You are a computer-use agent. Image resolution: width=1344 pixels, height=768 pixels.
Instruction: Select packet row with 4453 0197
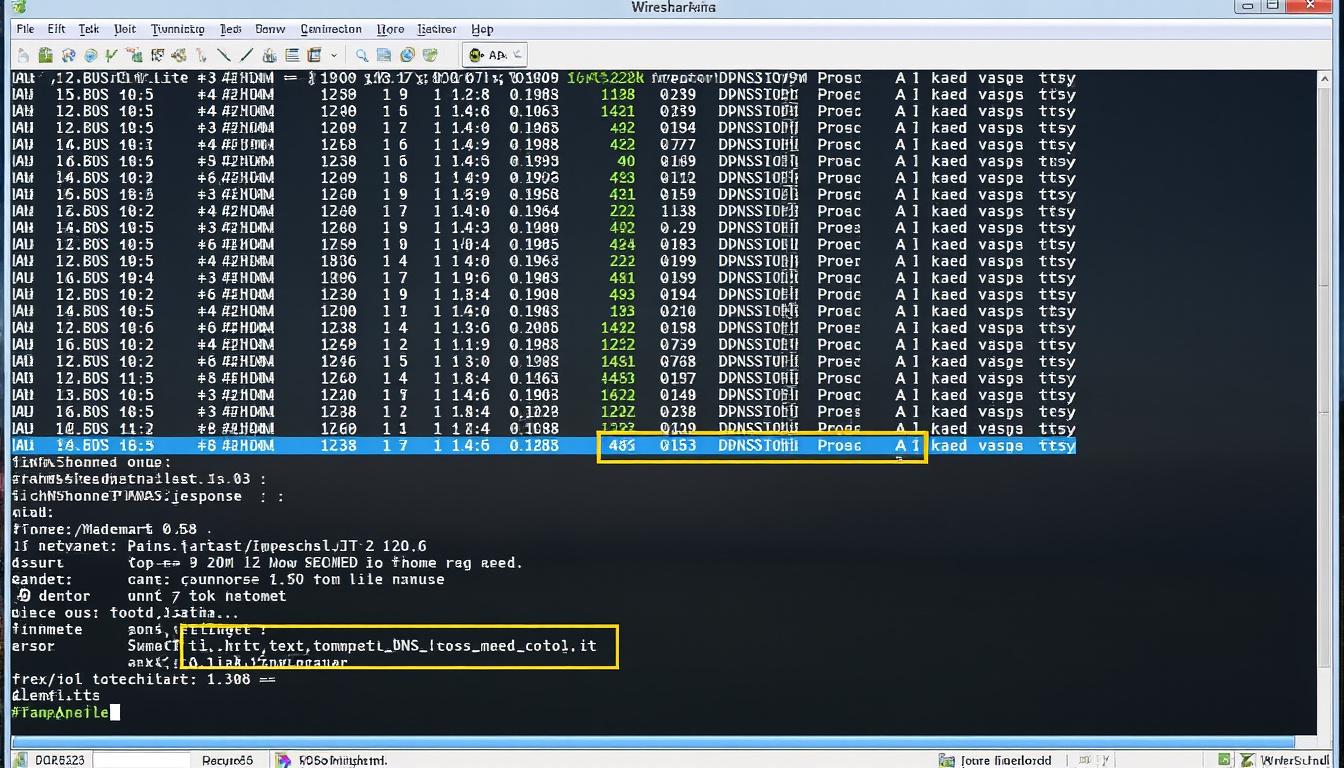[543, 378]
